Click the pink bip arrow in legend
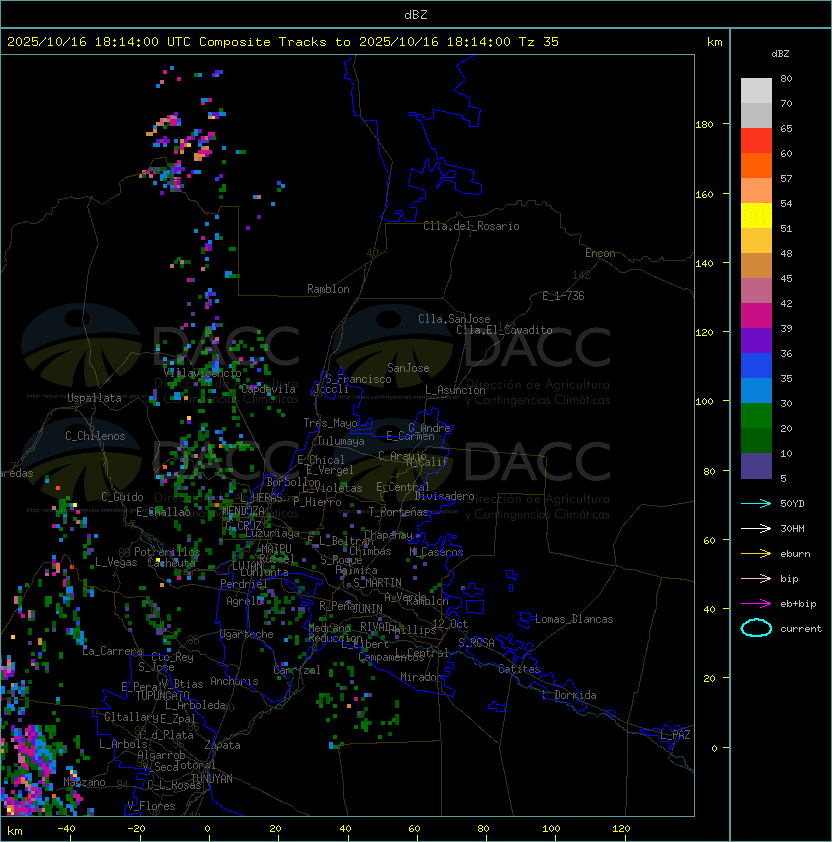Screen dimensions: 832x842 coord(756,579)
